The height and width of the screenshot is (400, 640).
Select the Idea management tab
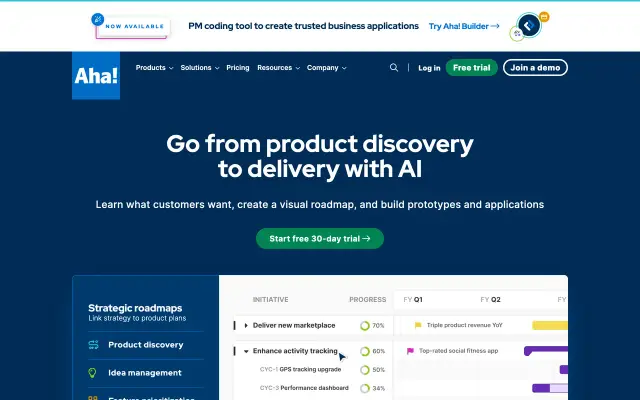click(146, 373)
